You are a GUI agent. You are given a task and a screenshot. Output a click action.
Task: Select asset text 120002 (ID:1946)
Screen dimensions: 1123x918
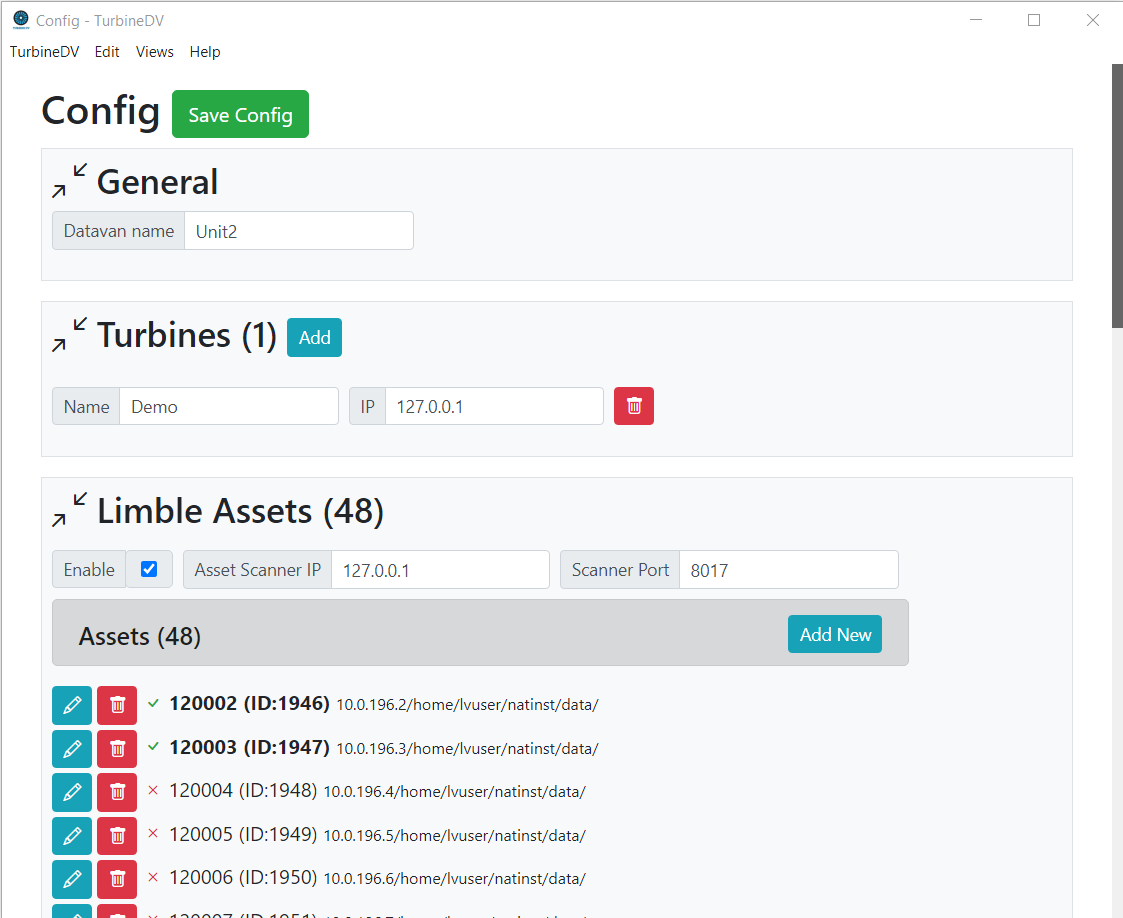coord(249,703)
